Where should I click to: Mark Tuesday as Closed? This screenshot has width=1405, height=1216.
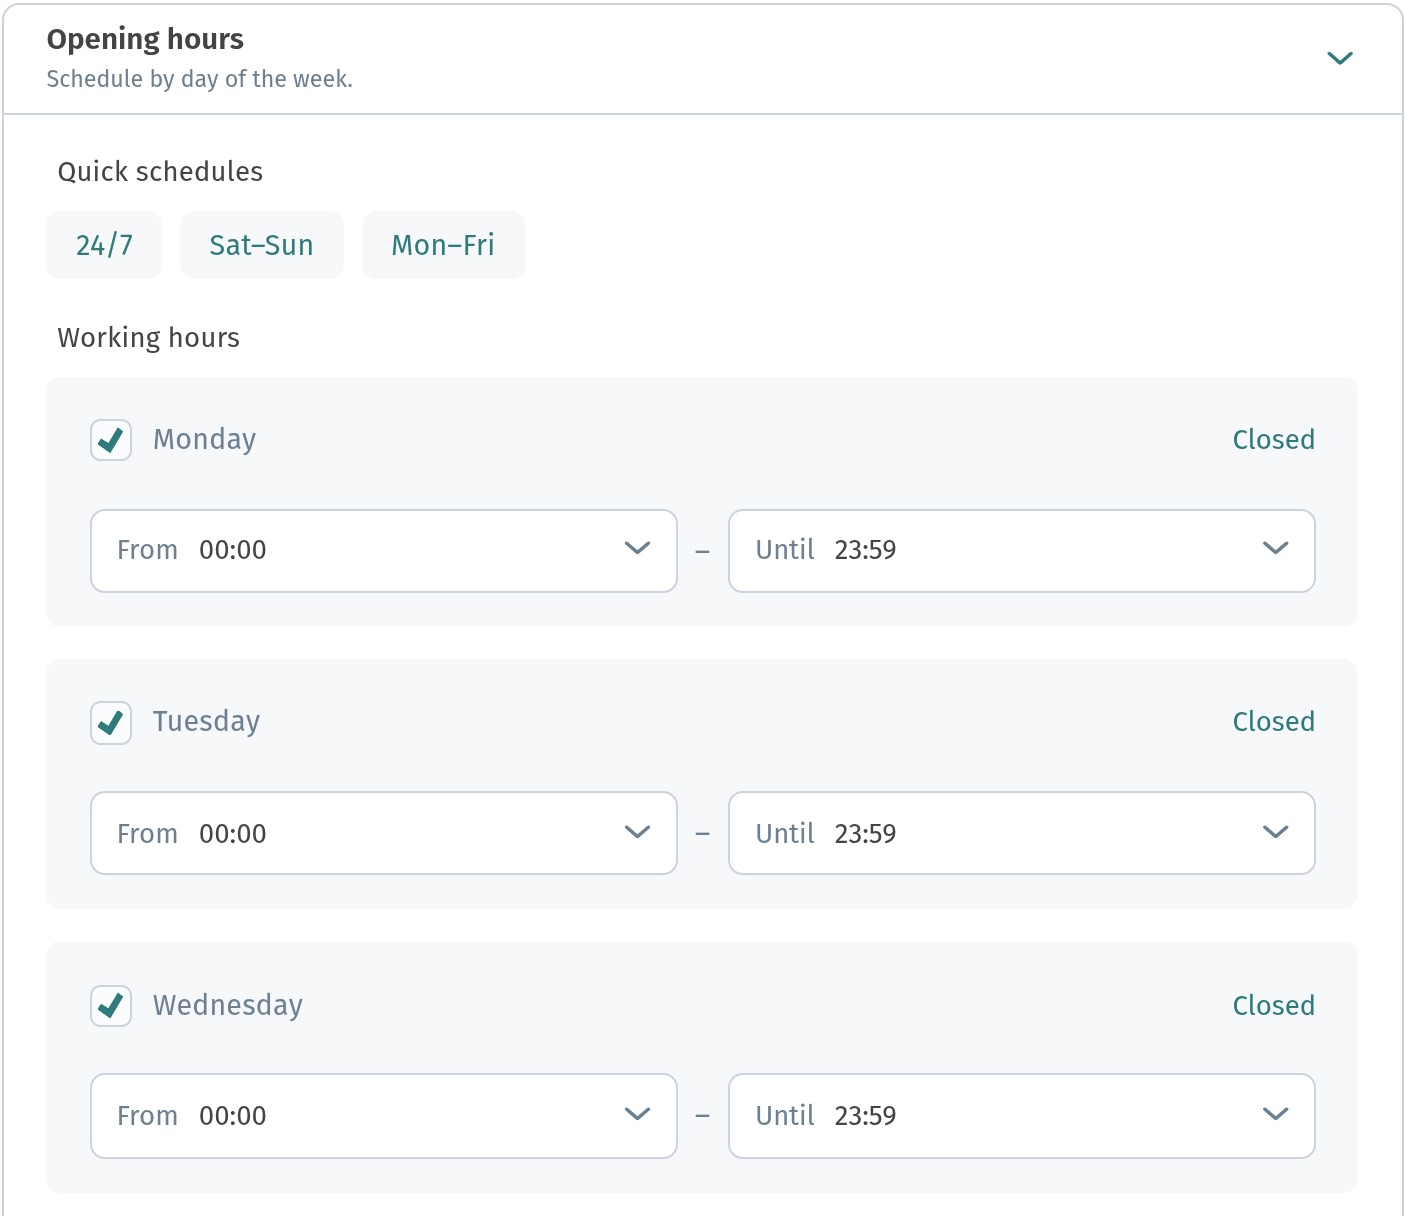[x=1273, y=722]
